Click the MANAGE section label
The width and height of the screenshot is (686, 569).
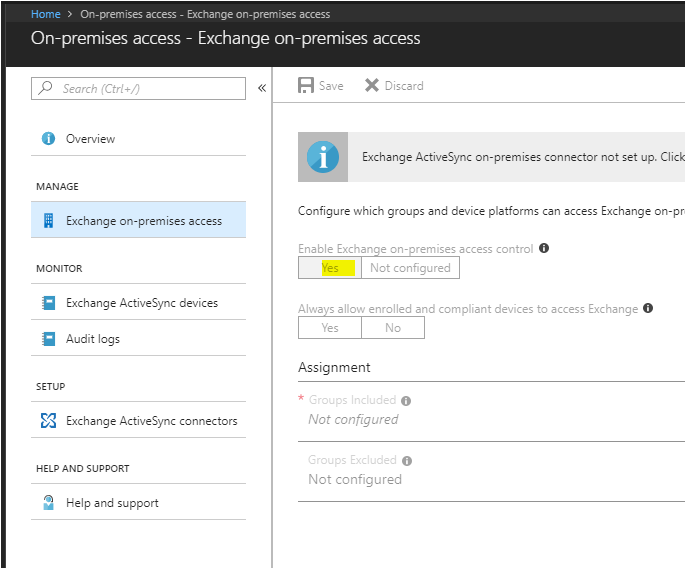57,186
